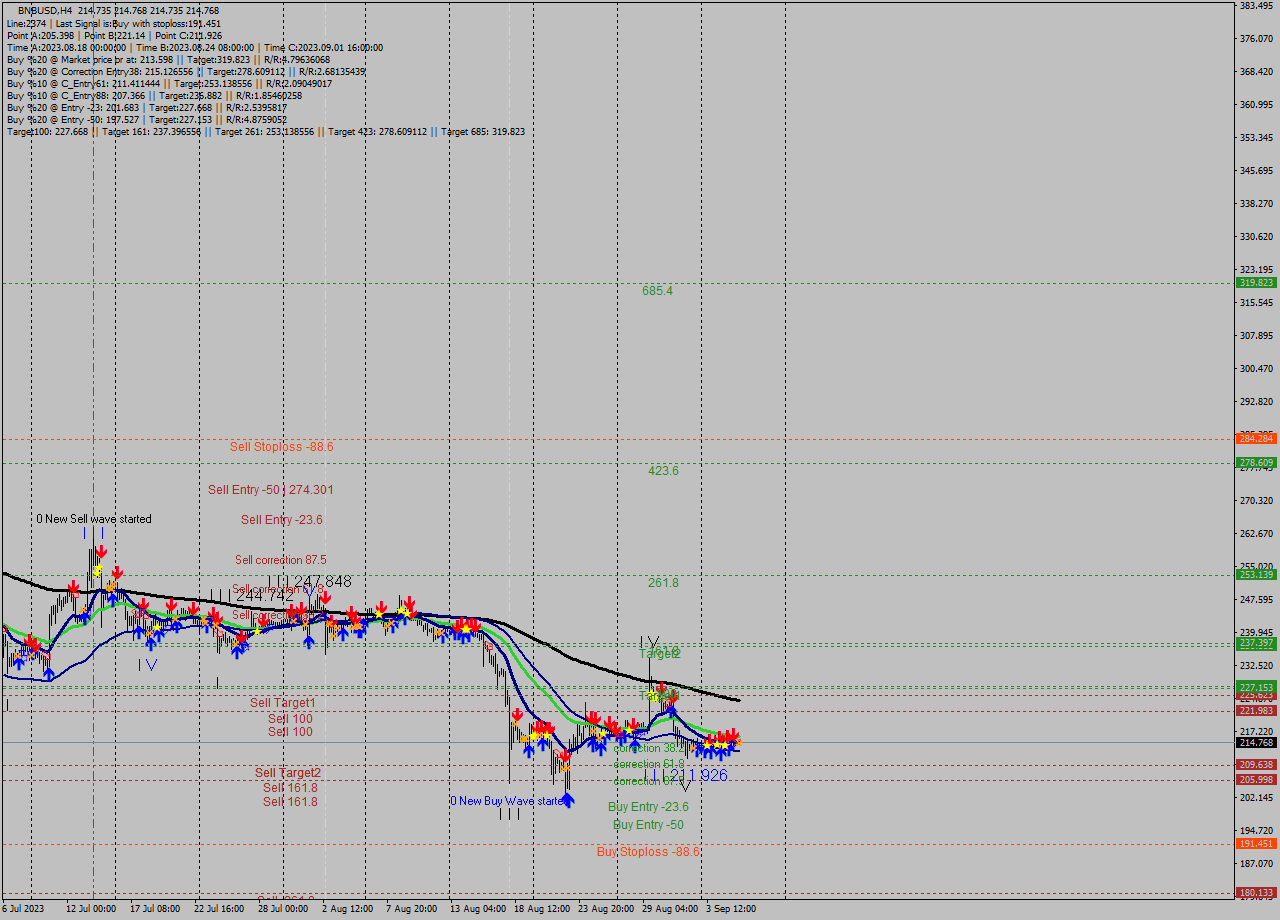Click the 685.4 Fibonacci extension label
The image size is (1280, 920).
658,289
